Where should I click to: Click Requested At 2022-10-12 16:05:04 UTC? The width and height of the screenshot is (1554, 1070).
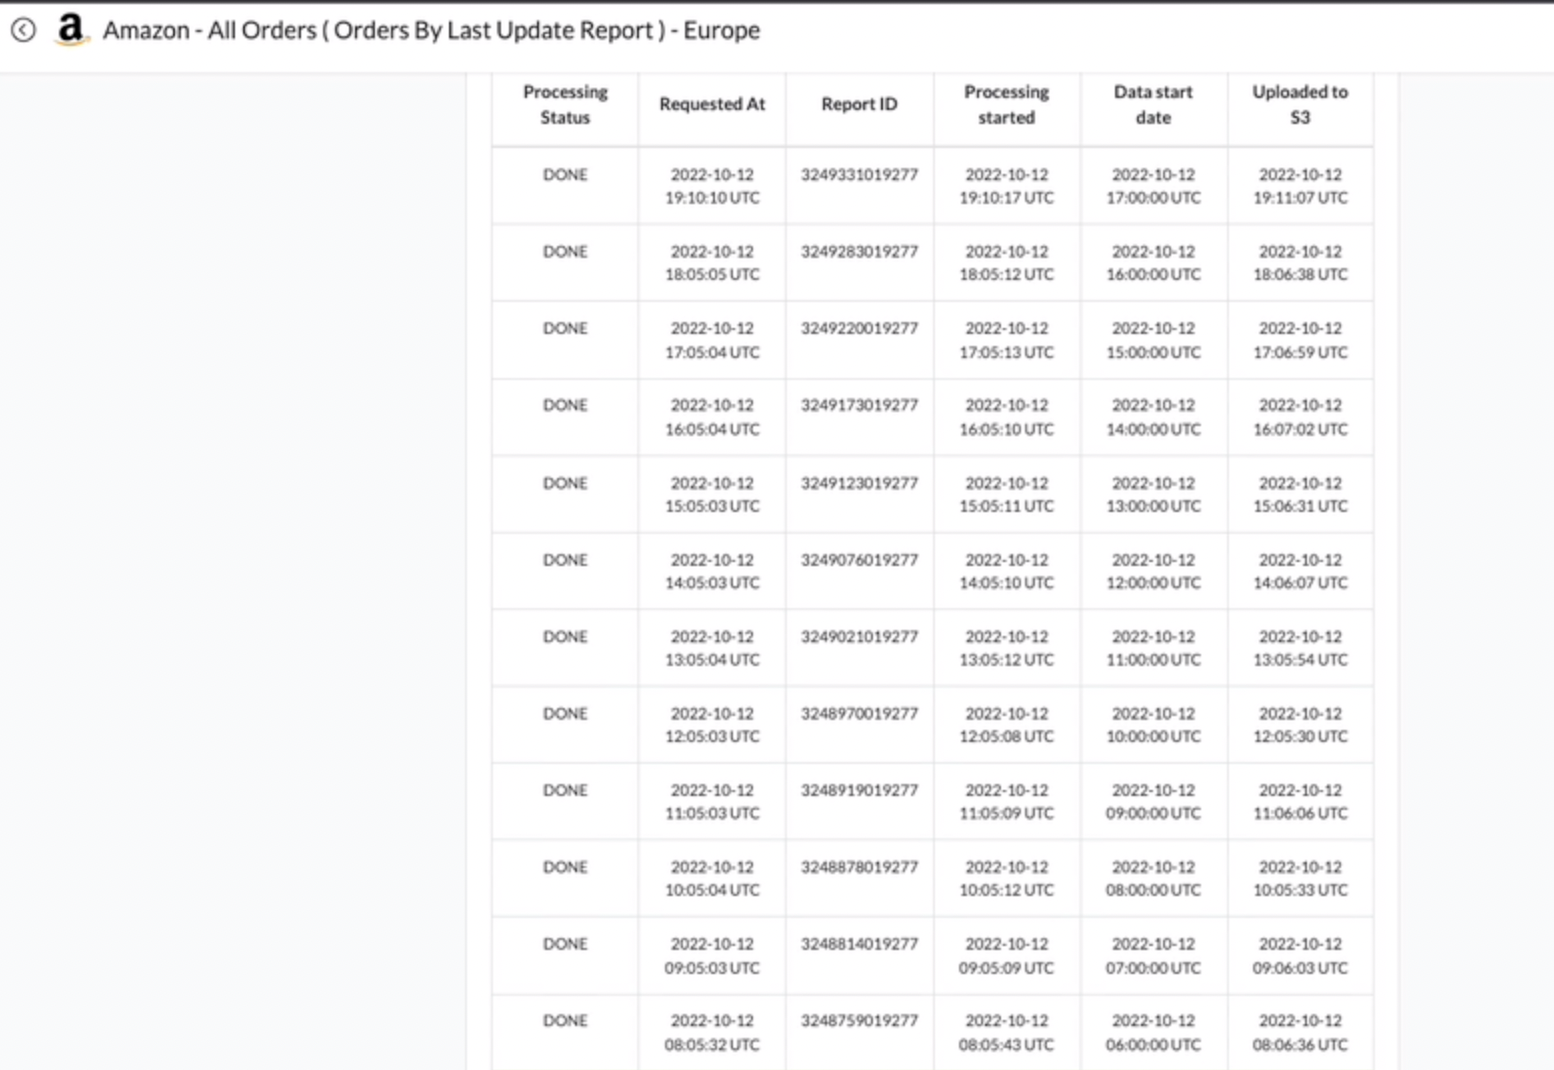(x=712, y=417)
